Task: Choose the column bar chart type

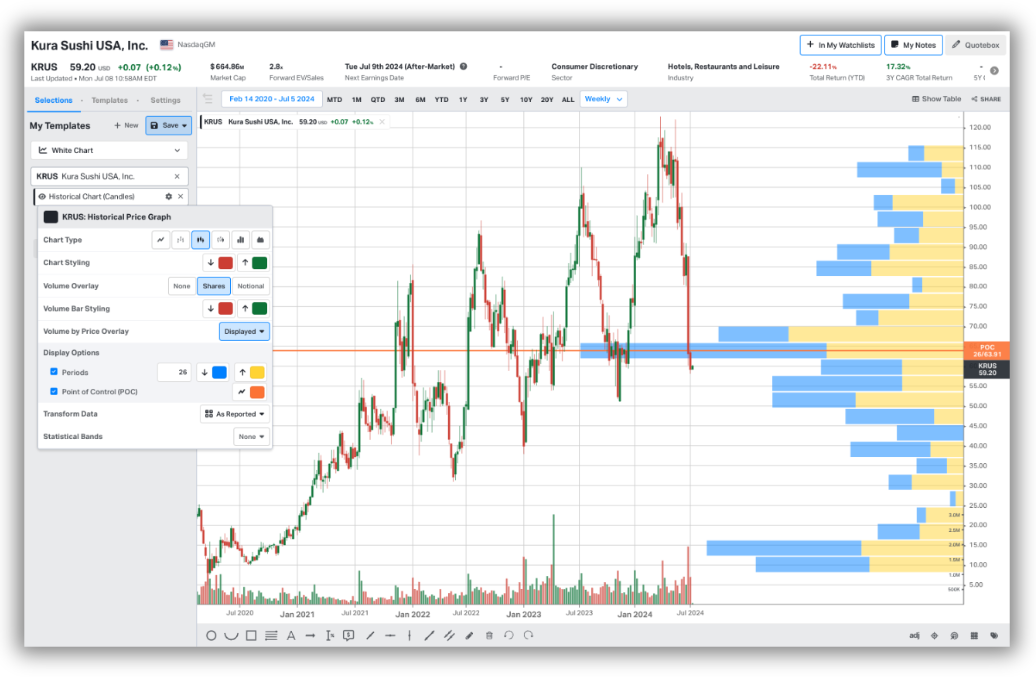Action: coord(240,240)
